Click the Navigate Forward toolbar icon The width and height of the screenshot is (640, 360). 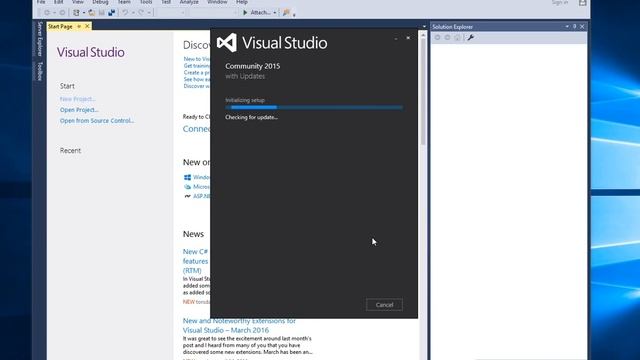click(62, 13)
